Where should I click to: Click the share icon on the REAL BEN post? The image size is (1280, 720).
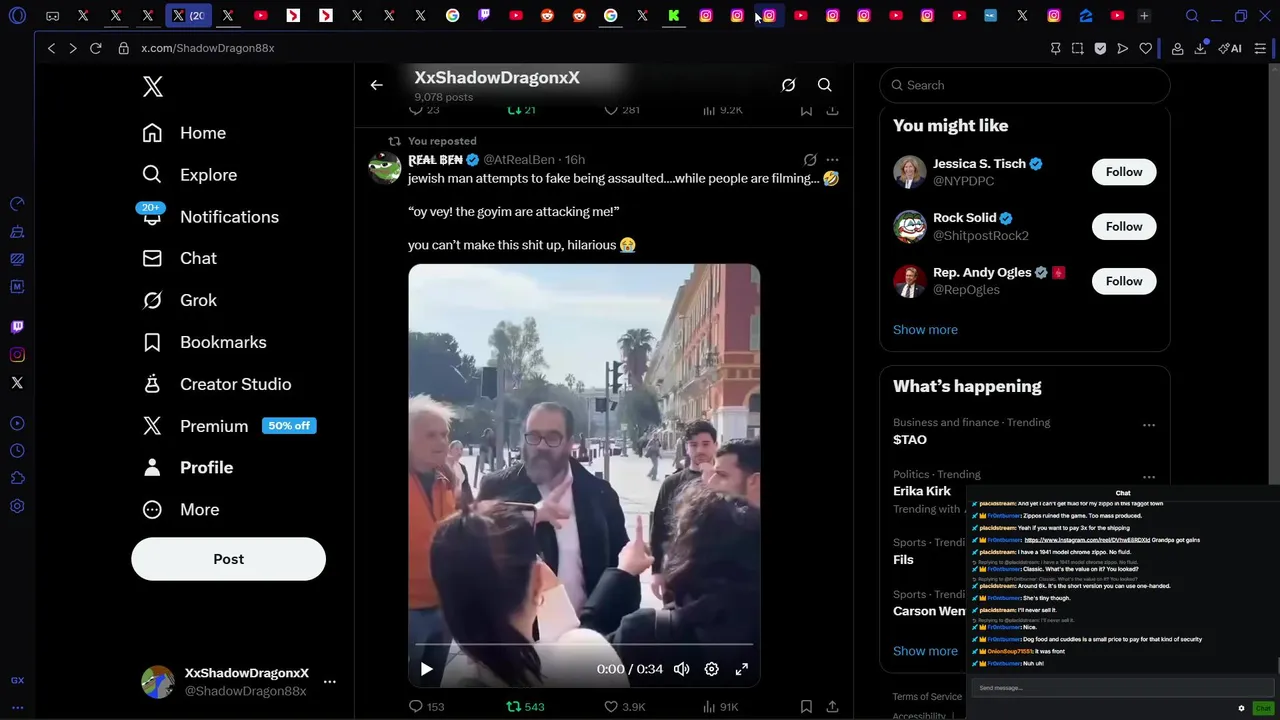(x=832, y=707)
